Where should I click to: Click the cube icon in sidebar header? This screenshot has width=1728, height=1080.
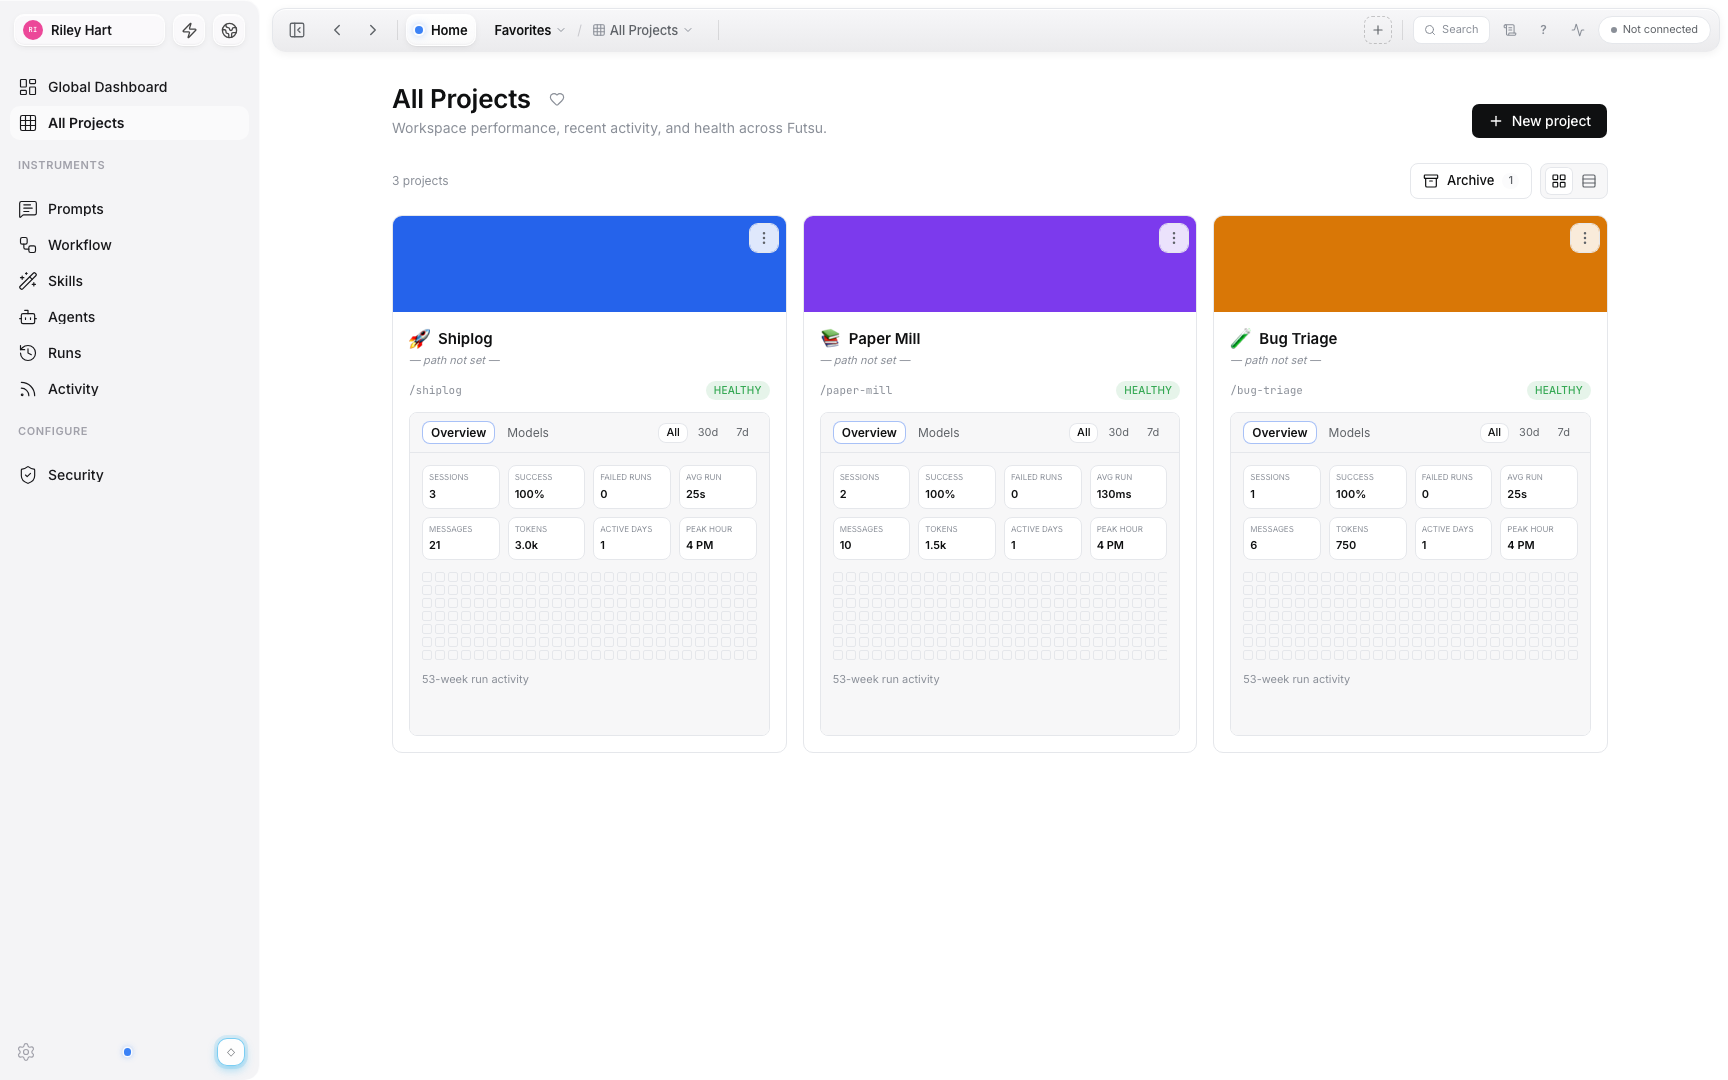pos(229,30)
